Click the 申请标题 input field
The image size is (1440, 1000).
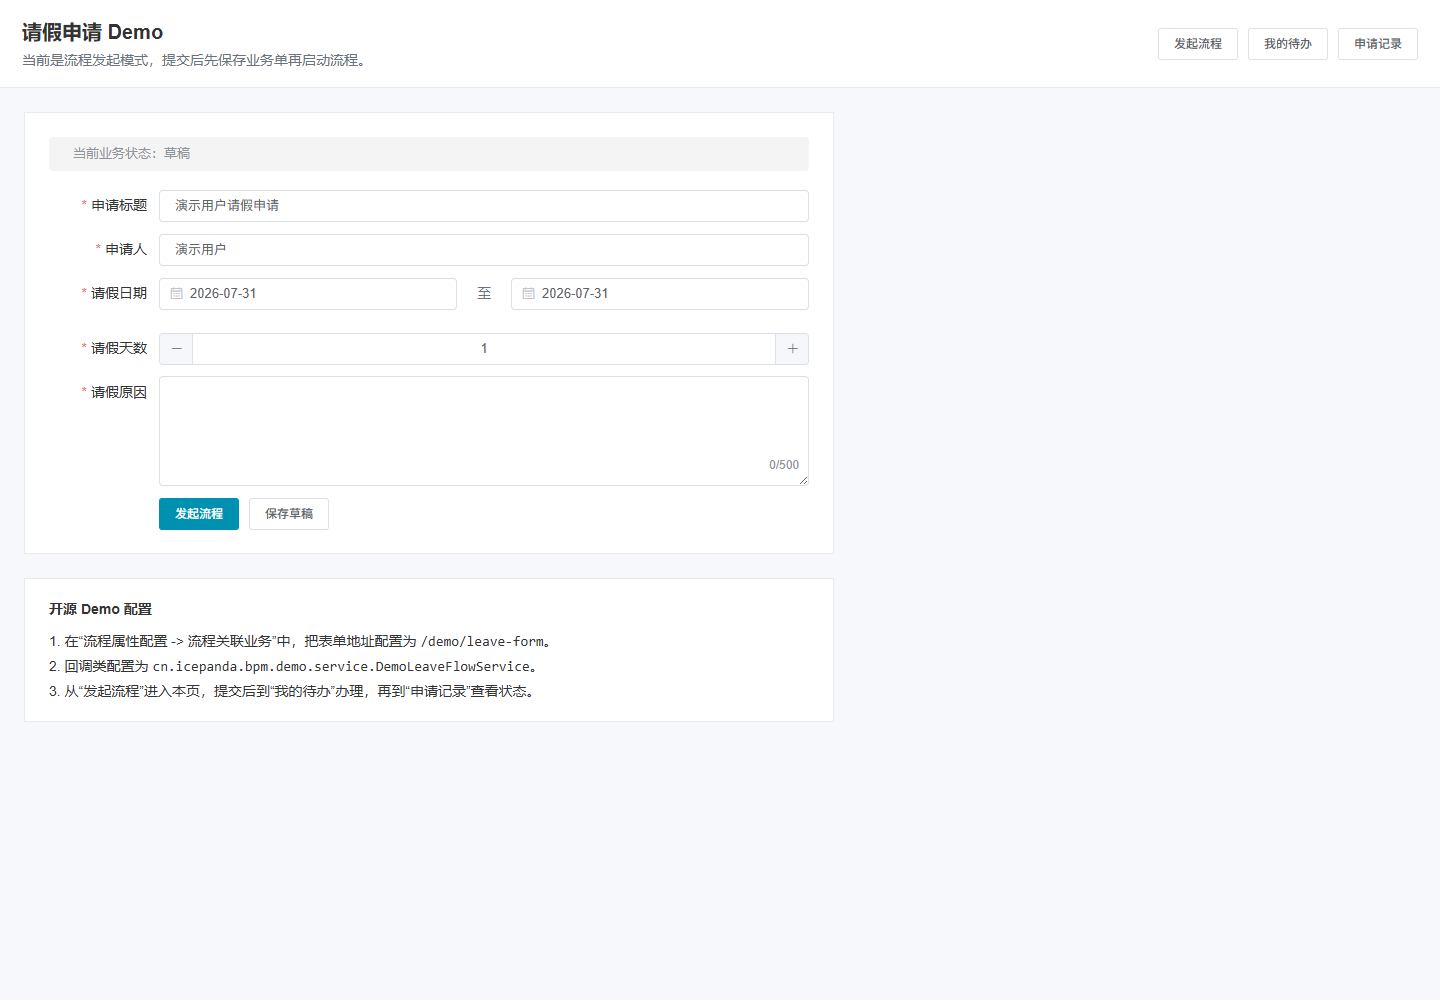point(484,206)
